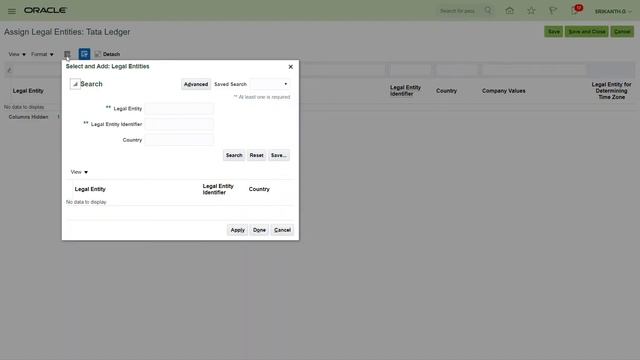Click background Country column header
Viewport: 640px width, 360px height.
click(x=447, y=91)
